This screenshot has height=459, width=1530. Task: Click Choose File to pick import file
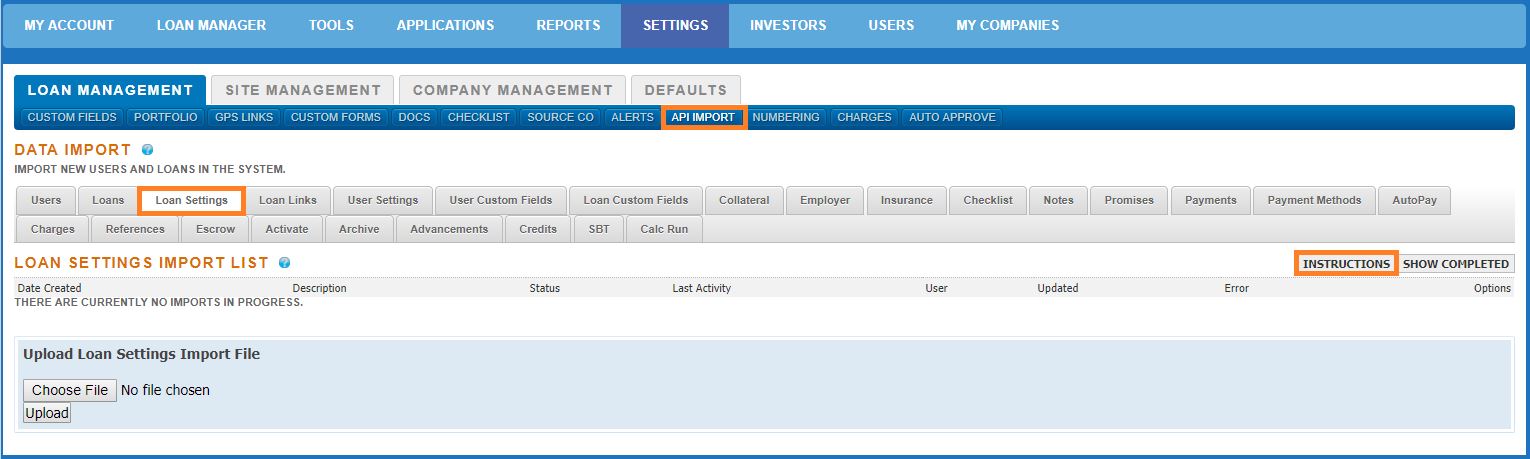tap(70, 390)
